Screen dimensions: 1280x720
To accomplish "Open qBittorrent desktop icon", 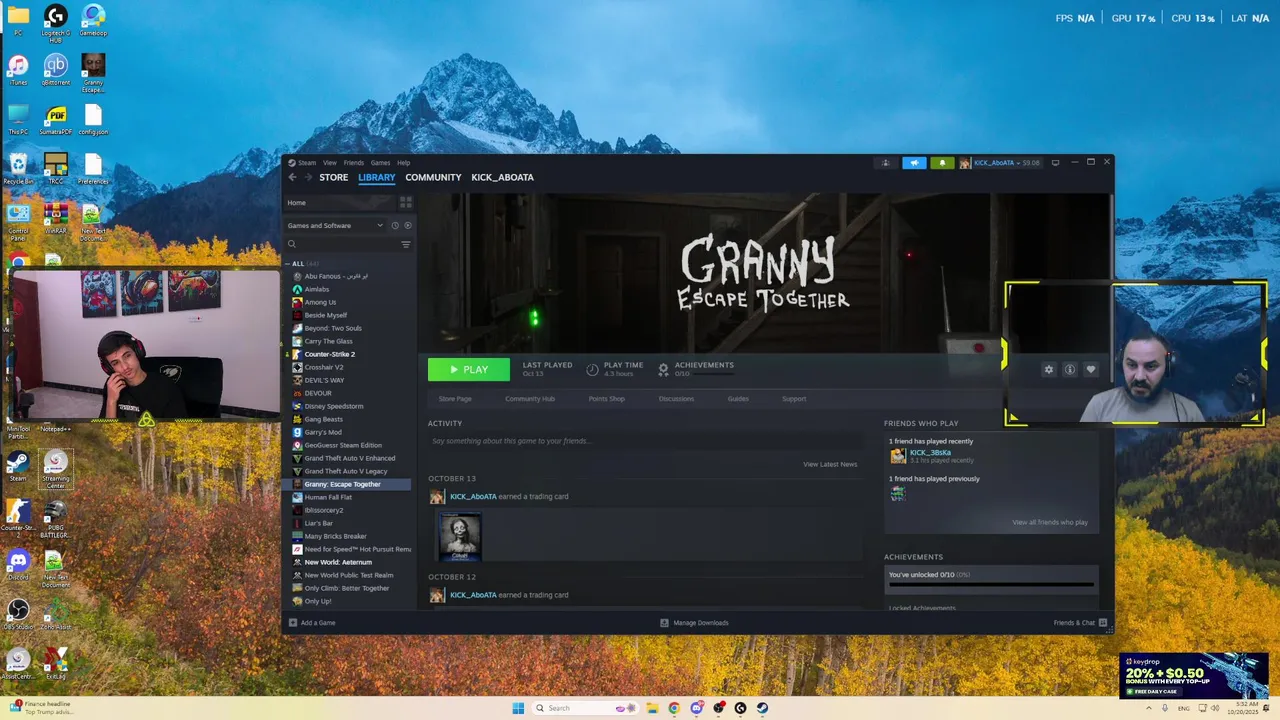I will coord(56,70).
